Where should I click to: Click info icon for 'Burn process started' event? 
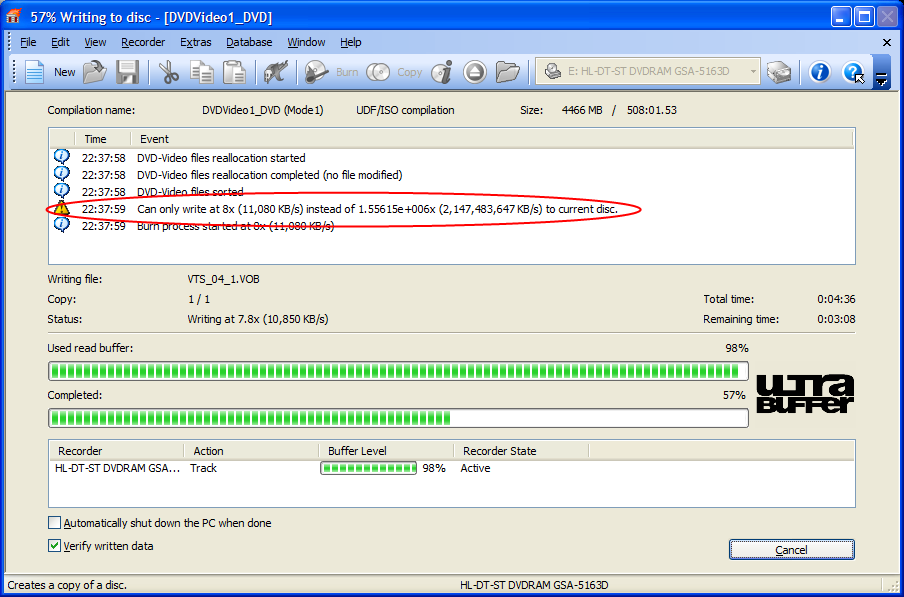(62, 225)
